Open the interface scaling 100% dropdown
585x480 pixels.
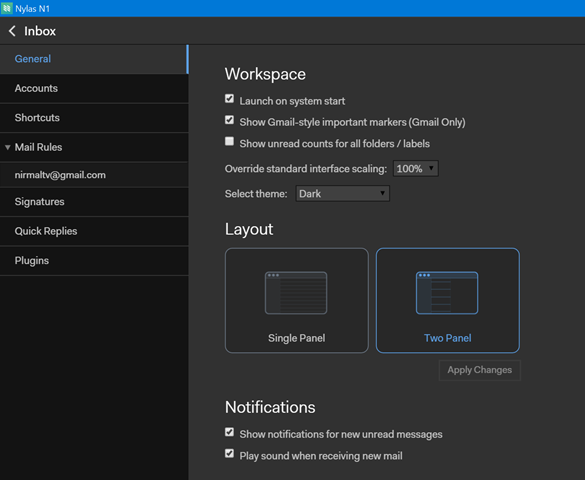click(x=416, y=169)
